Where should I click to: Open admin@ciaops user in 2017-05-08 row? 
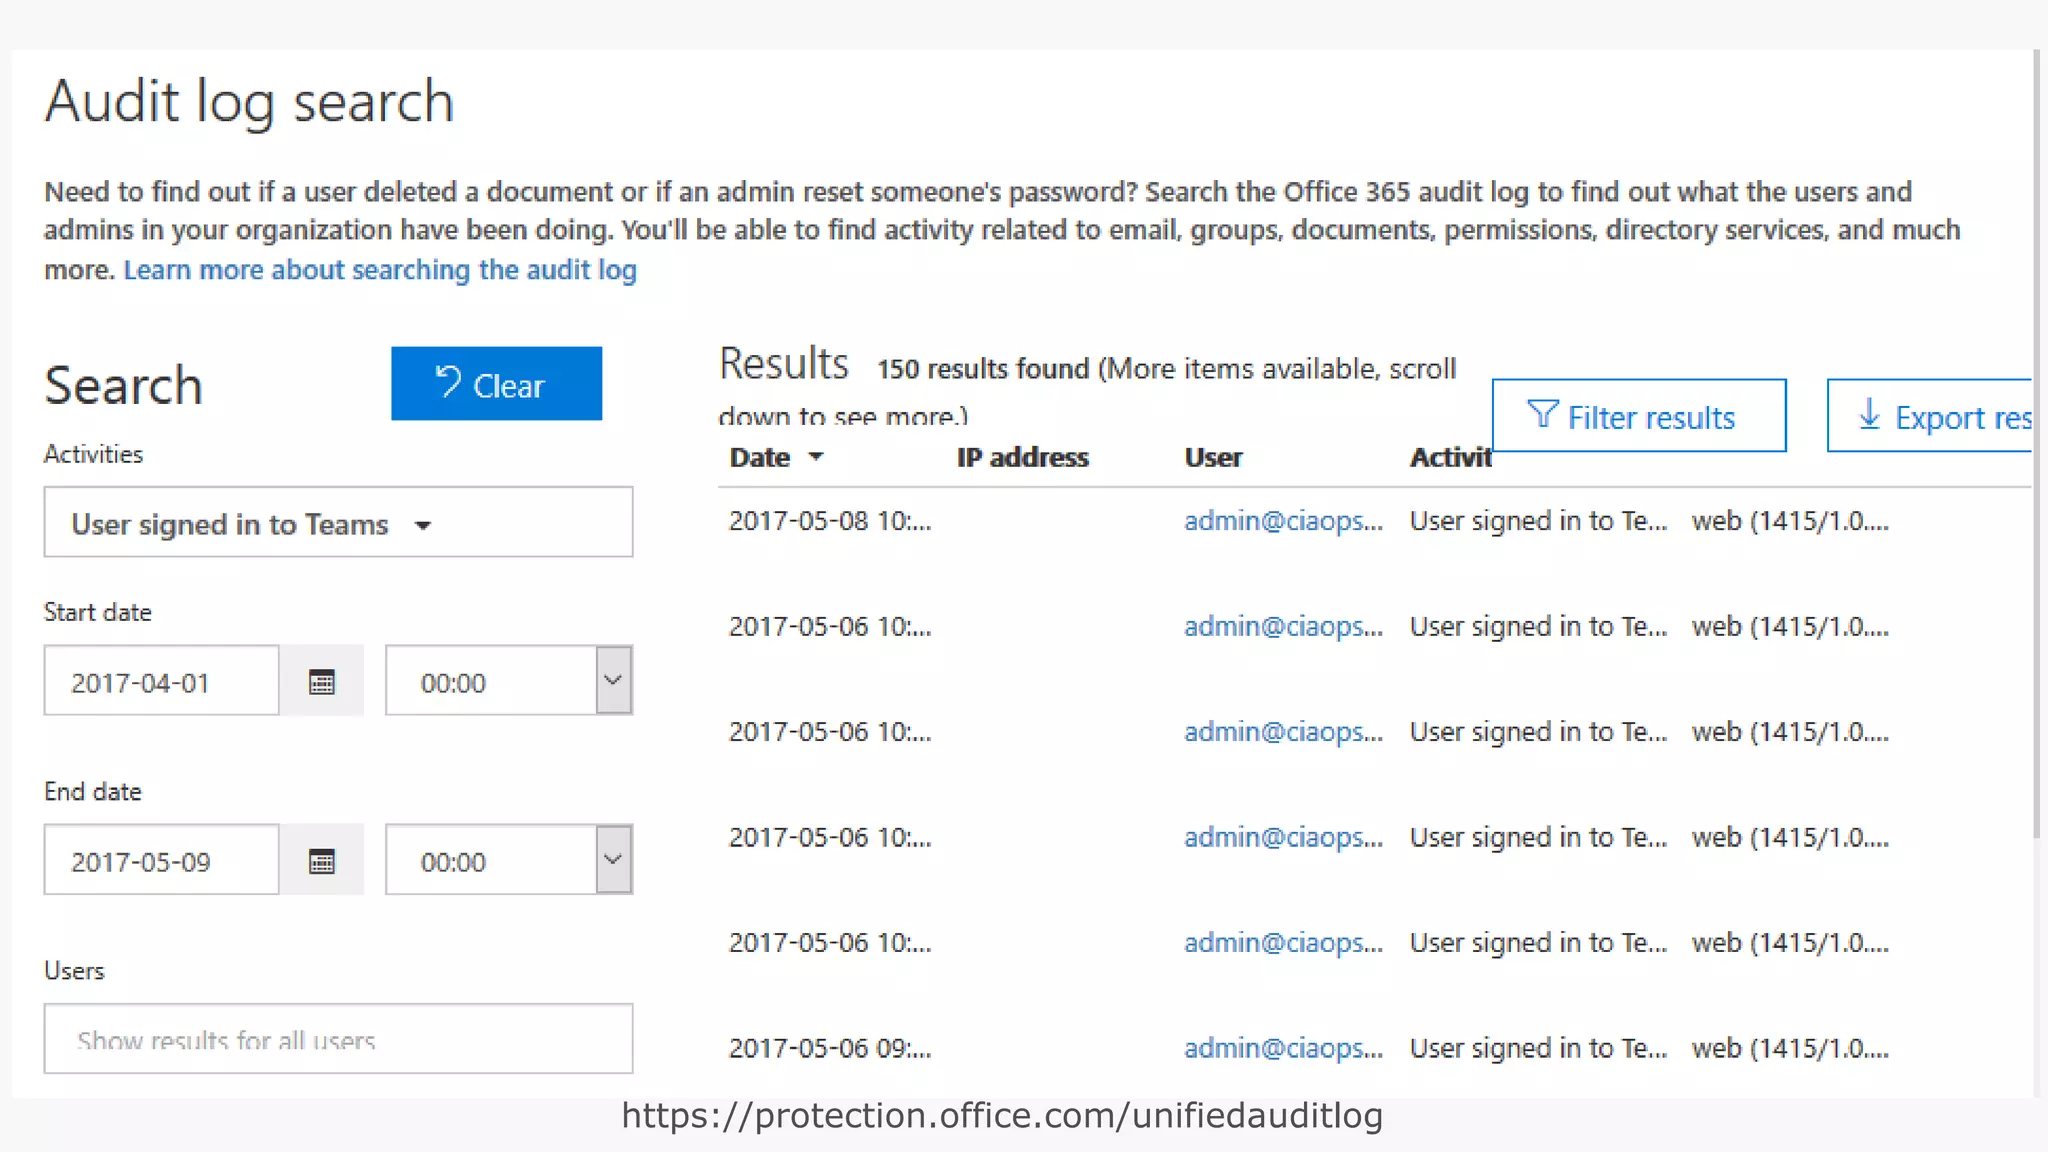(x=1284, y=521)
